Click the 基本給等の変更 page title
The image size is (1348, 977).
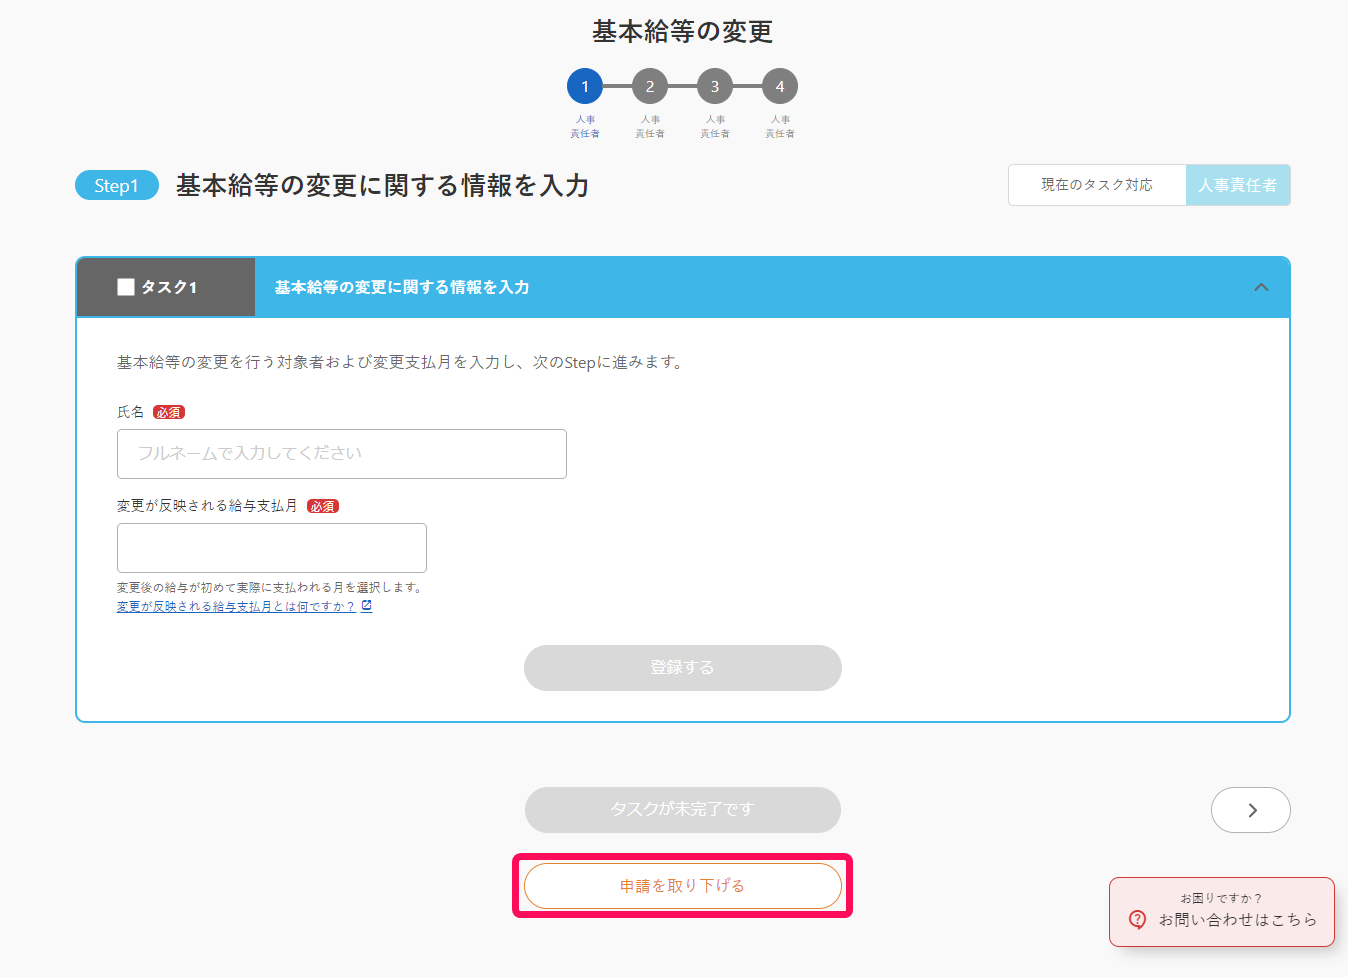(x=683, y=31)
